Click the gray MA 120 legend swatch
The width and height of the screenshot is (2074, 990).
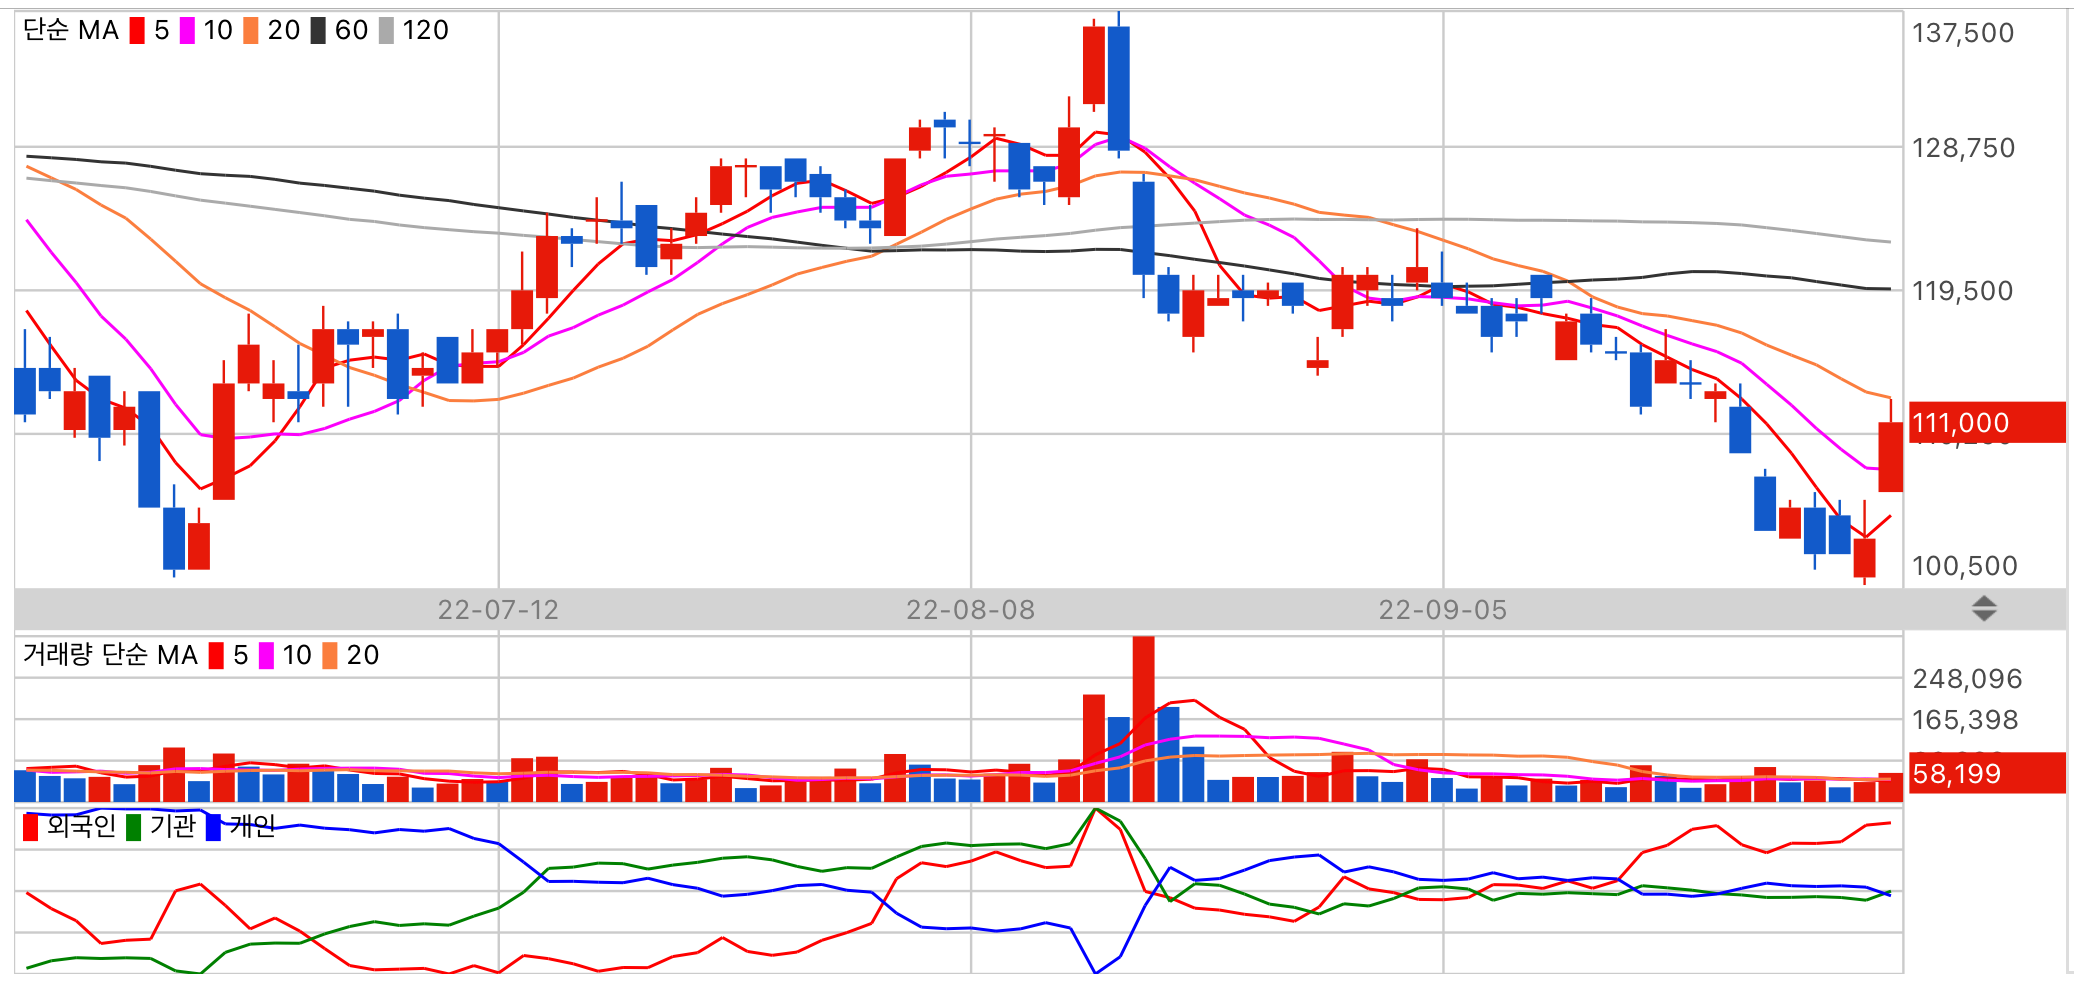[386, 31]
